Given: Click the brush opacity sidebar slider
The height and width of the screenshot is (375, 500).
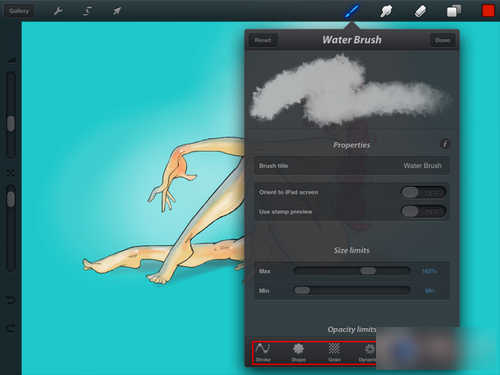Looking at the screenshot, I should point(11,227).
